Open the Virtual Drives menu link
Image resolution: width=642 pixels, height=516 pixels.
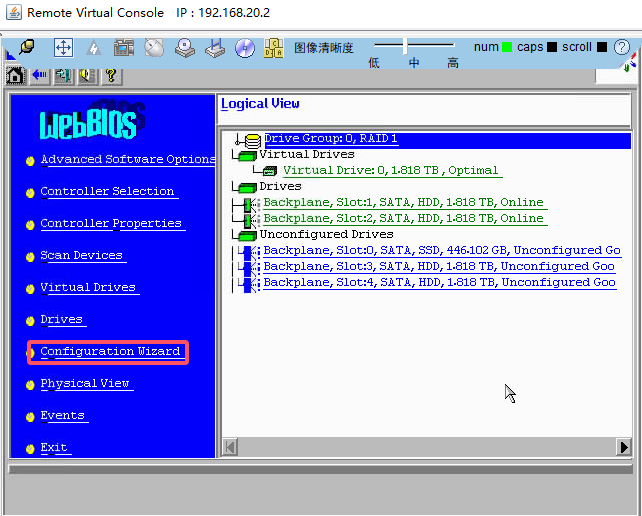click(90, 287)
